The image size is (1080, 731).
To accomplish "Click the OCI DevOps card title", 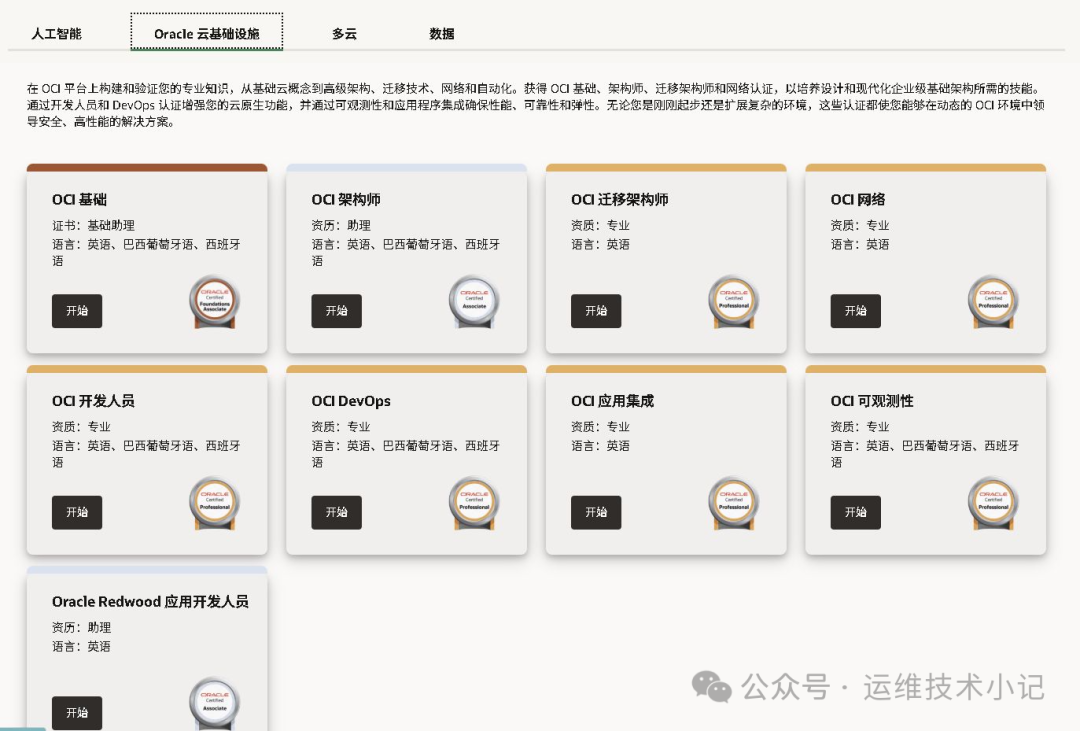I will 351,401.
